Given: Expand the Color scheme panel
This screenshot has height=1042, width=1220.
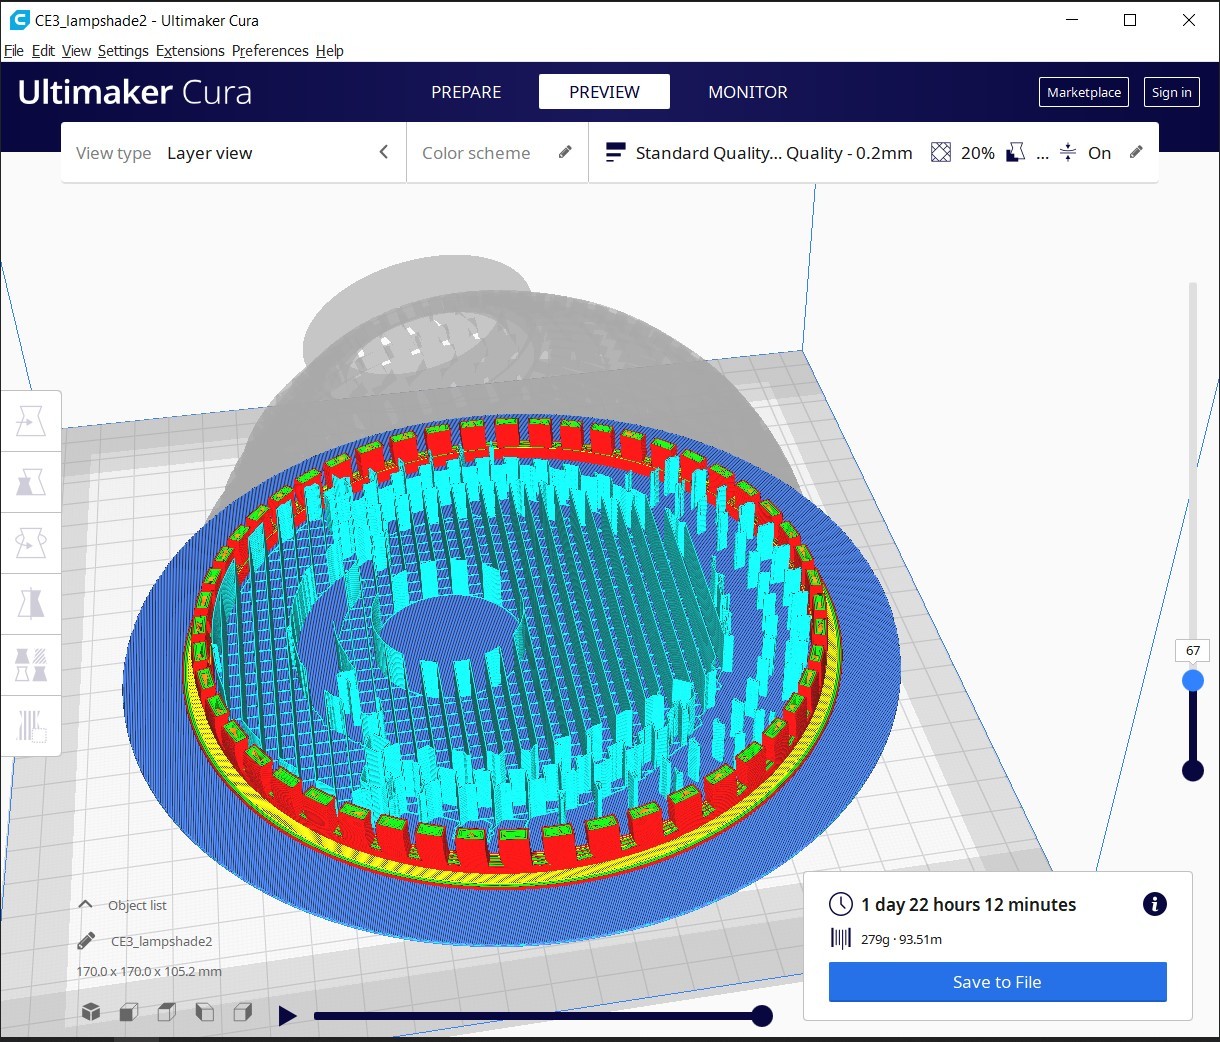Looking at the screenshot, I should pyautogui.click(x=497, y=153).
